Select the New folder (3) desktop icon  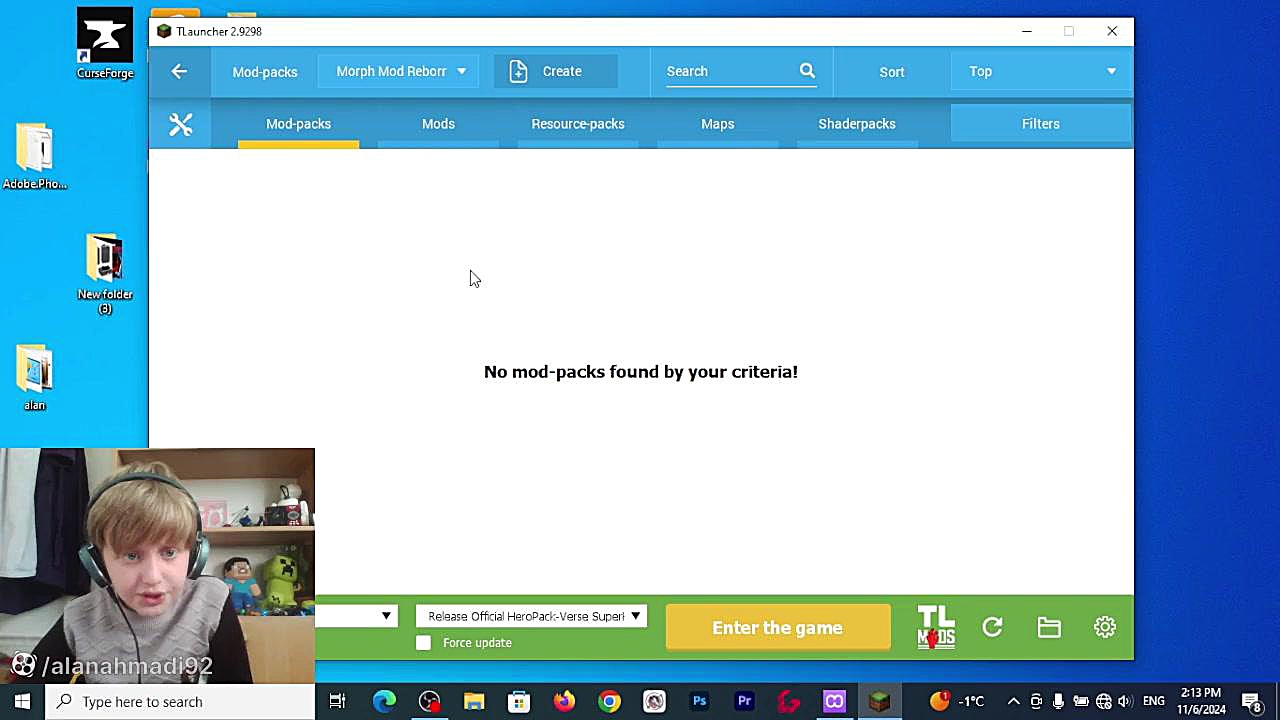tap(105, 274)
